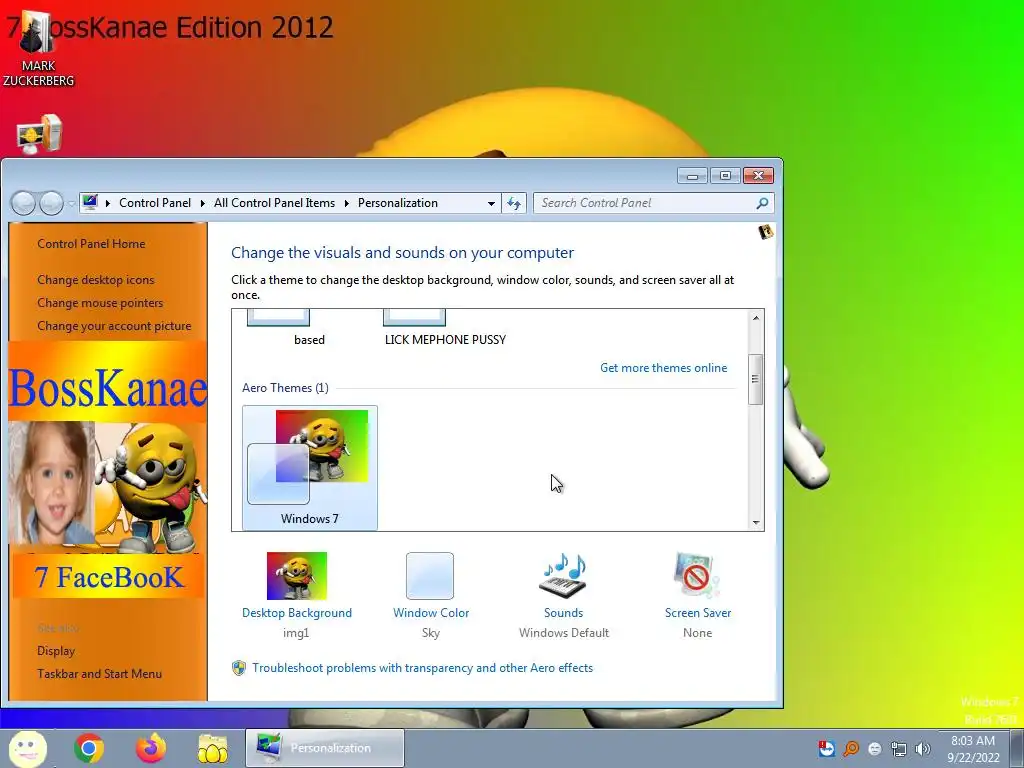Viewport: 1024px width, 768px height.
Task: Click the Sounds link text
Action: pos(564,613)
